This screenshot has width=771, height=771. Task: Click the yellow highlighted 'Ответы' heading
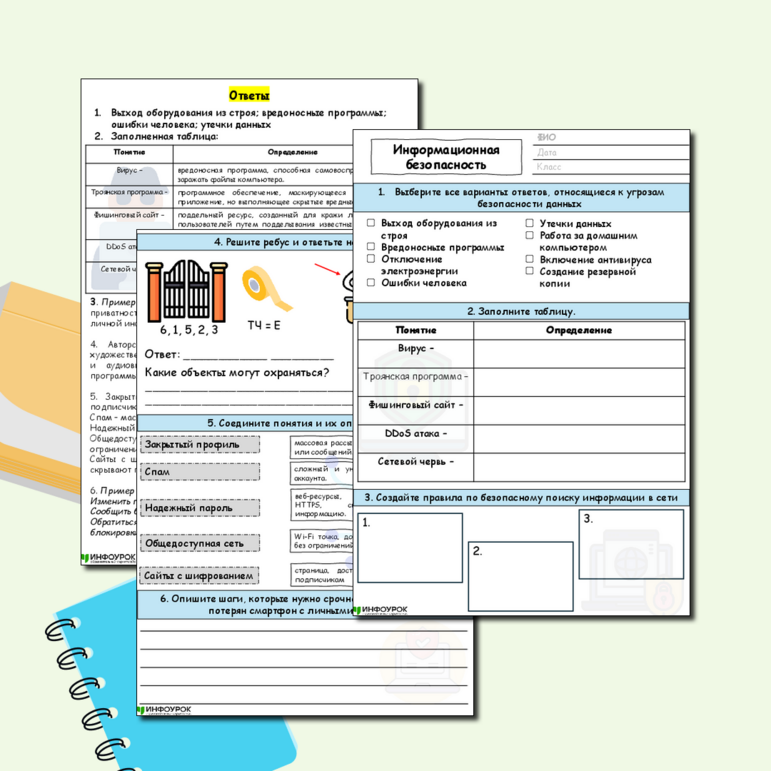coord(249,95)
